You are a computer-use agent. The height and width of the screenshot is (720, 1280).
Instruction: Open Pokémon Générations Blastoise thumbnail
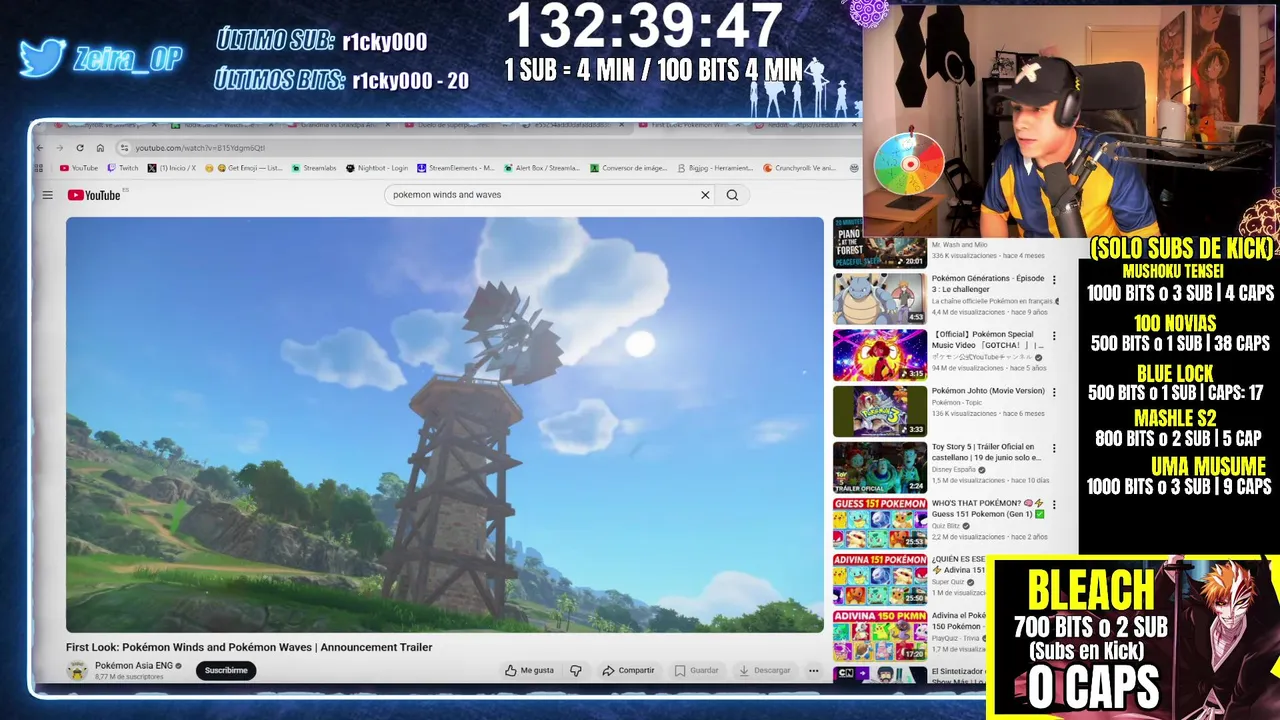(880, 298)
